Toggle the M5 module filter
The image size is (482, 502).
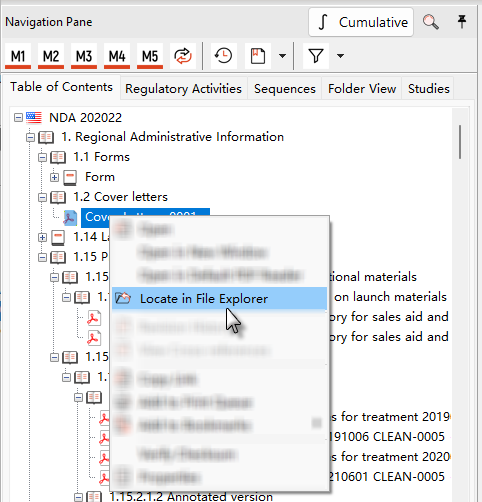[x=150, y=56]
